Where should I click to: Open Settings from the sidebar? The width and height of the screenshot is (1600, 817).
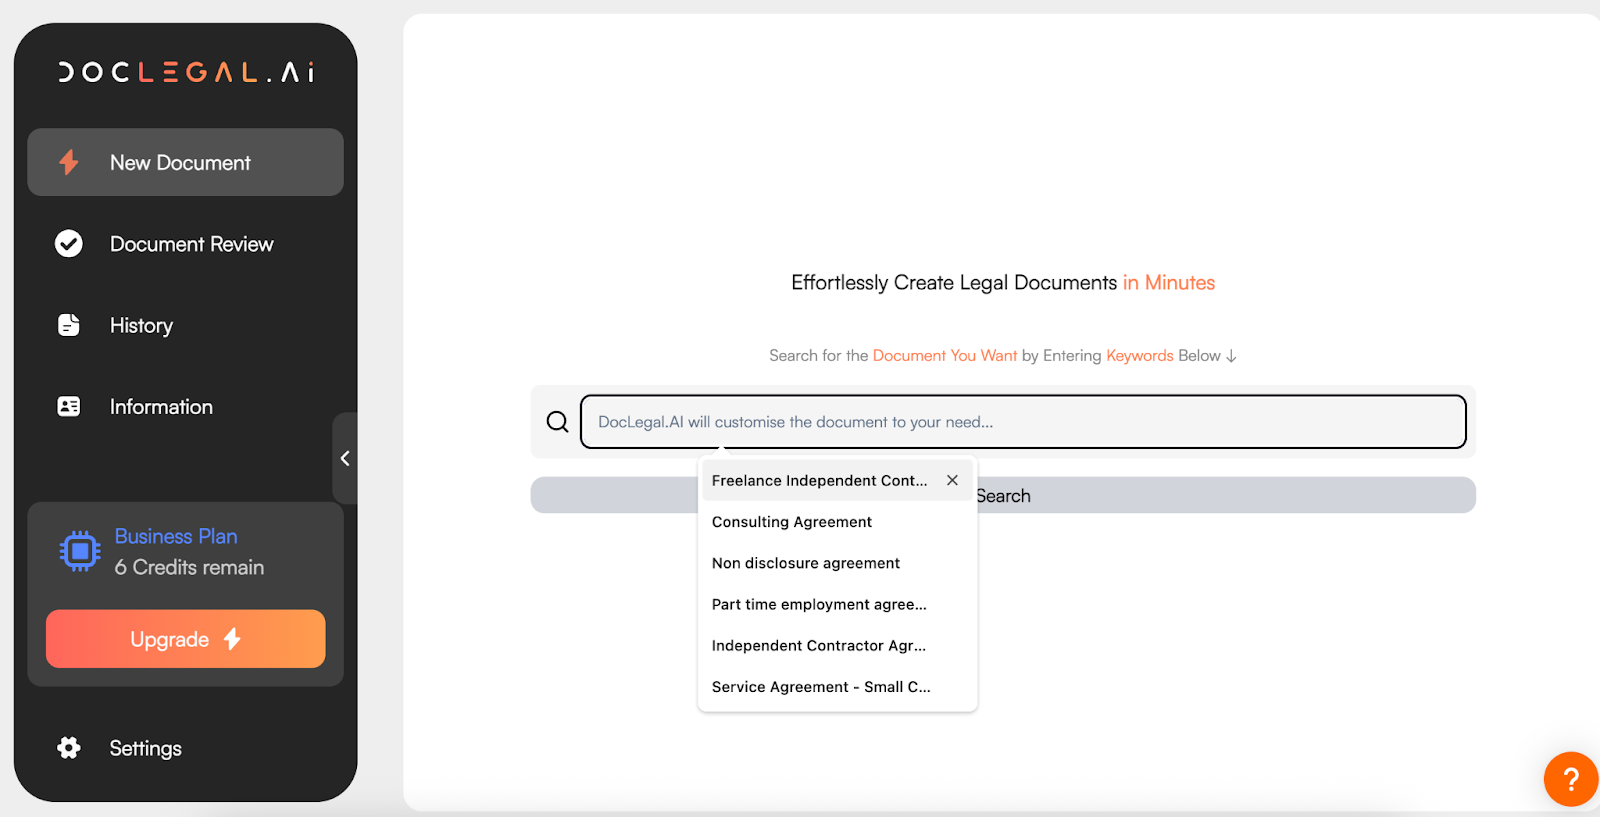pyautogui.click(x=186, y=748)
